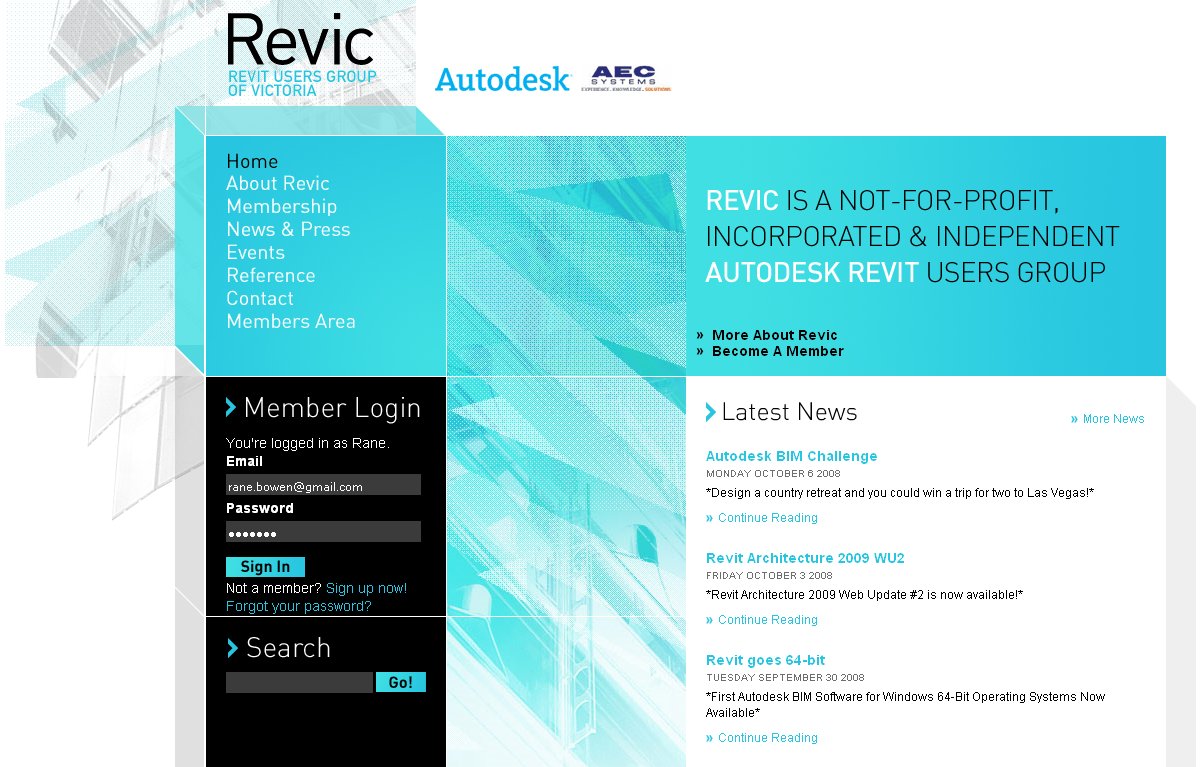Viewport: 1201px width, 767px height.
Task: Open the Reference menu item
Action: point(270,276)
